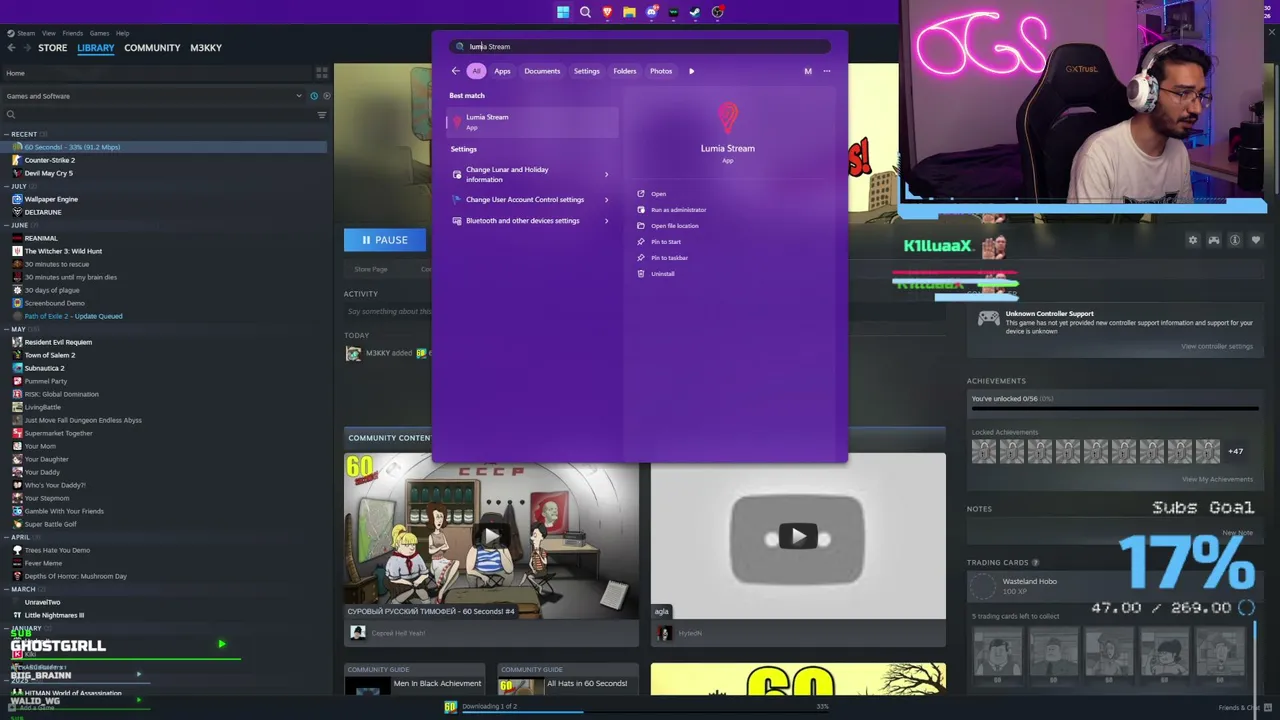The width and height of the screenshot is (1280, 720).
Task: Choose Open file location
Action: 674,226
